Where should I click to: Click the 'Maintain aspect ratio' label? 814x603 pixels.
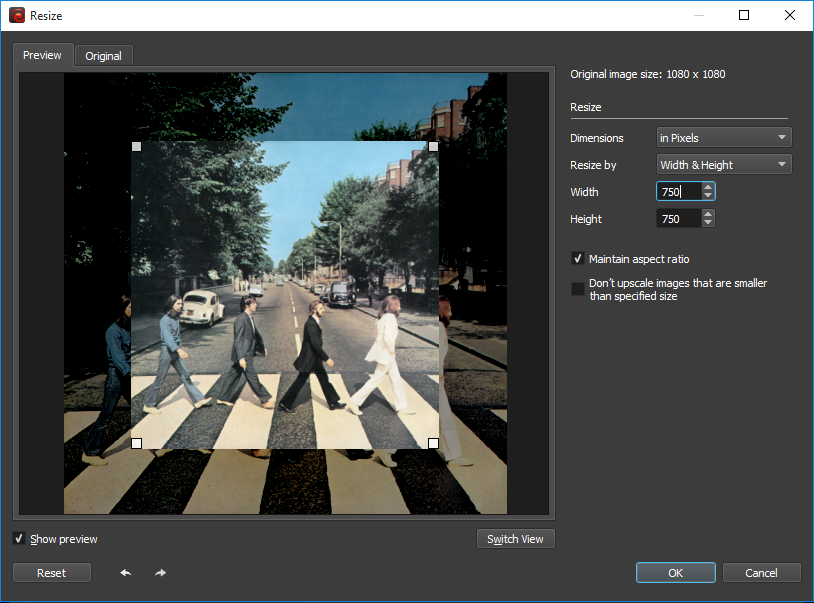pyautogui.click(x=639, y=259)
